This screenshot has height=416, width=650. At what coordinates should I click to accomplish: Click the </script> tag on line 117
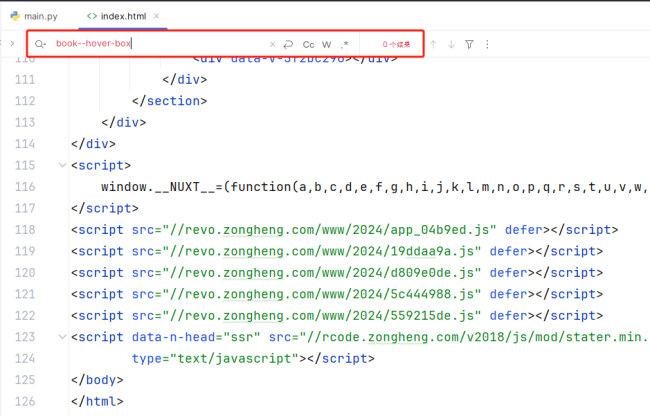104,208
